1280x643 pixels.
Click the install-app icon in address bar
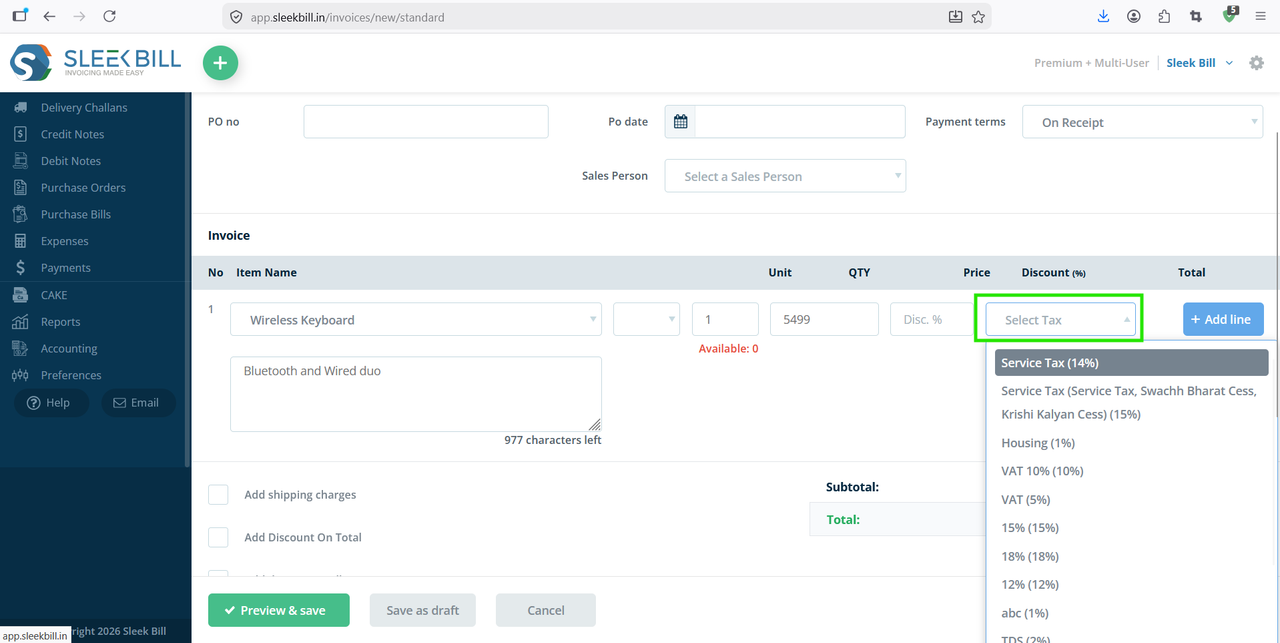(955, 17)
